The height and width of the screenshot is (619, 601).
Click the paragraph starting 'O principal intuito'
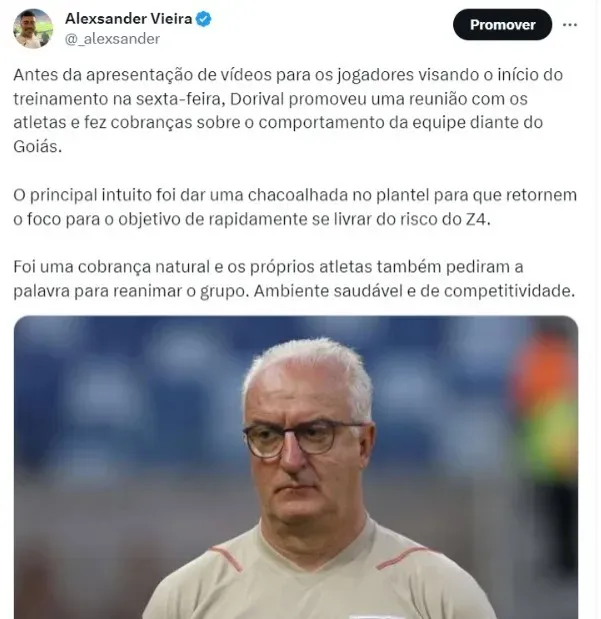coord(295,207)
